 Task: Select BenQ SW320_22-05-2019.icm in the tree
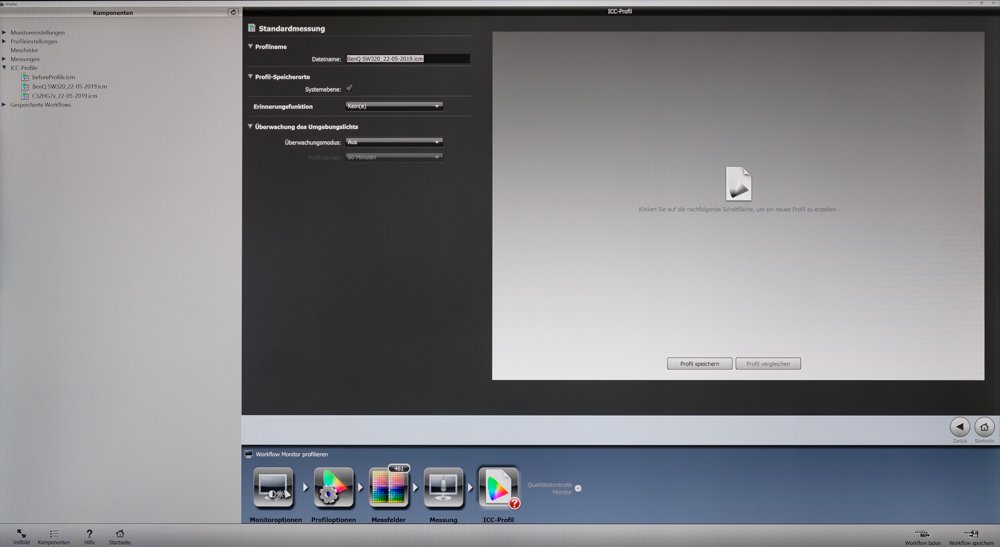[x=69, y=86]
